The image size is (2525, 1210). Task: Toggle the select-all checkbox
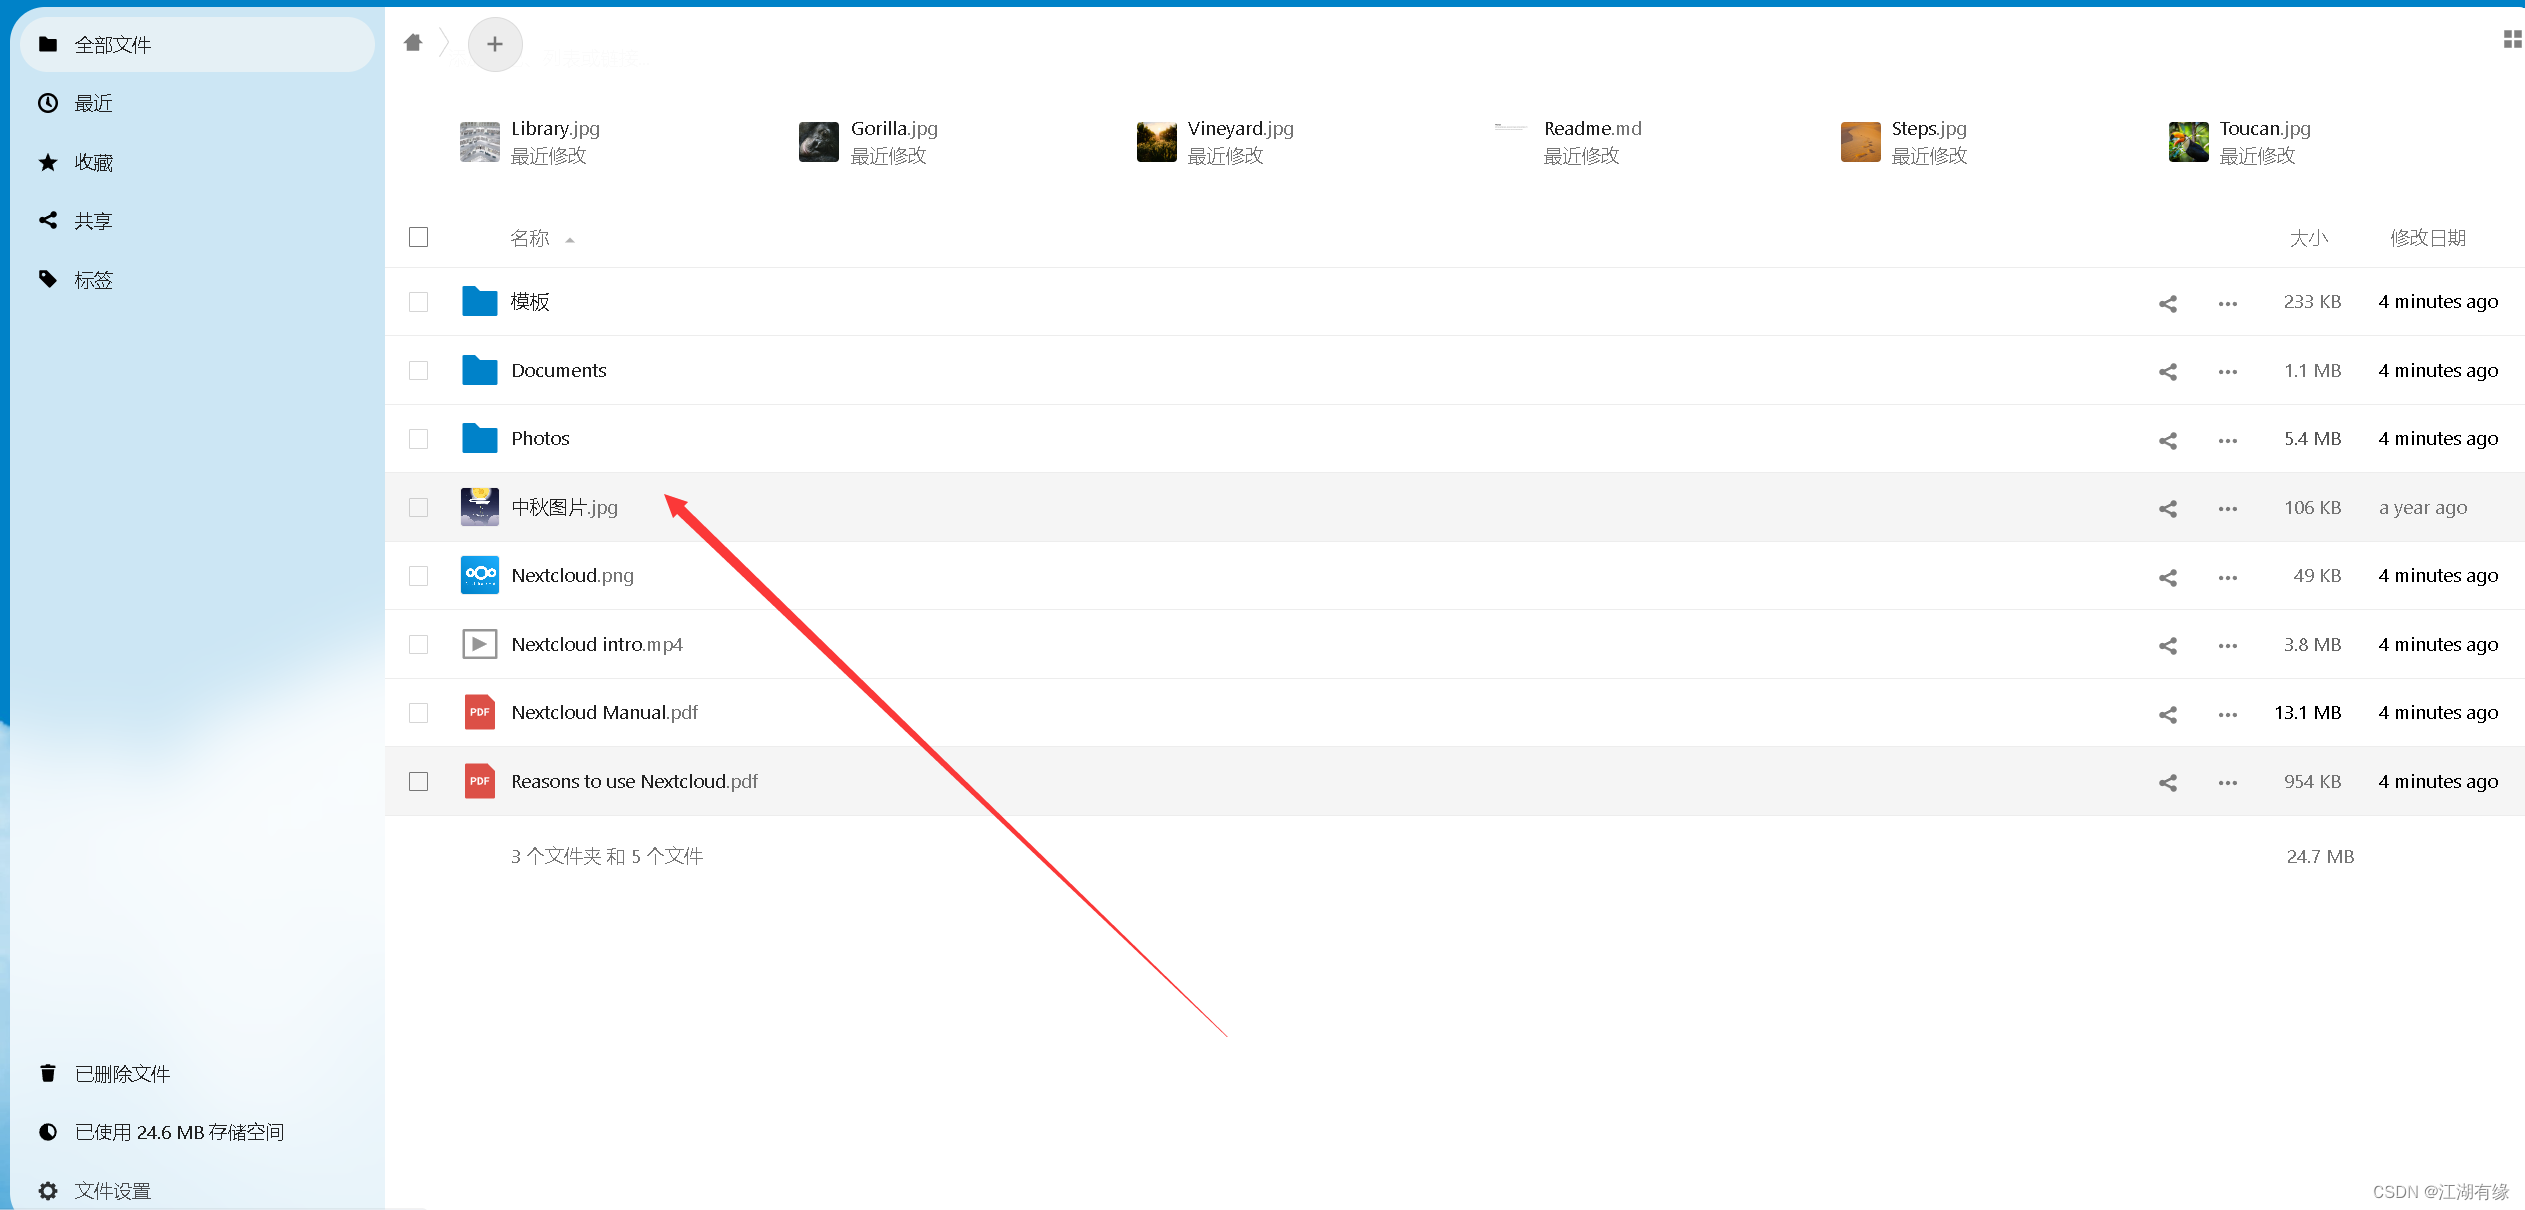pyautogui.click(x=419, y=237)
